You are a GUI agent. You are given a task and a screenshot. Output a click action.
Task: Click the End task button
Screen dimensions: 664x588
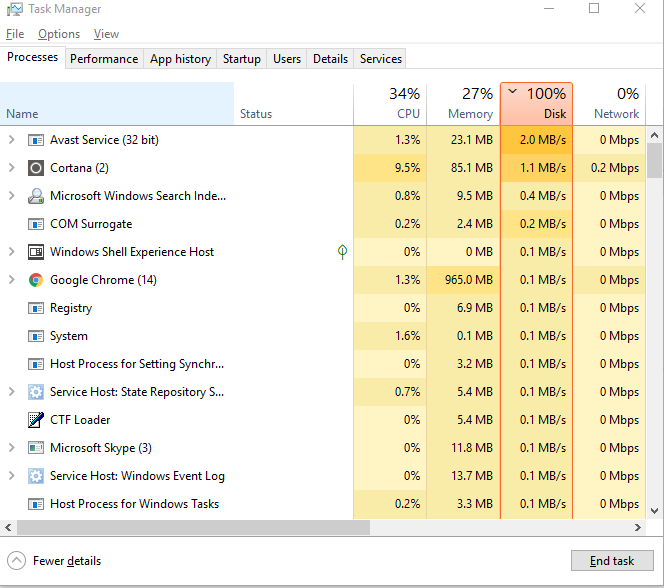tap(612, 561)
